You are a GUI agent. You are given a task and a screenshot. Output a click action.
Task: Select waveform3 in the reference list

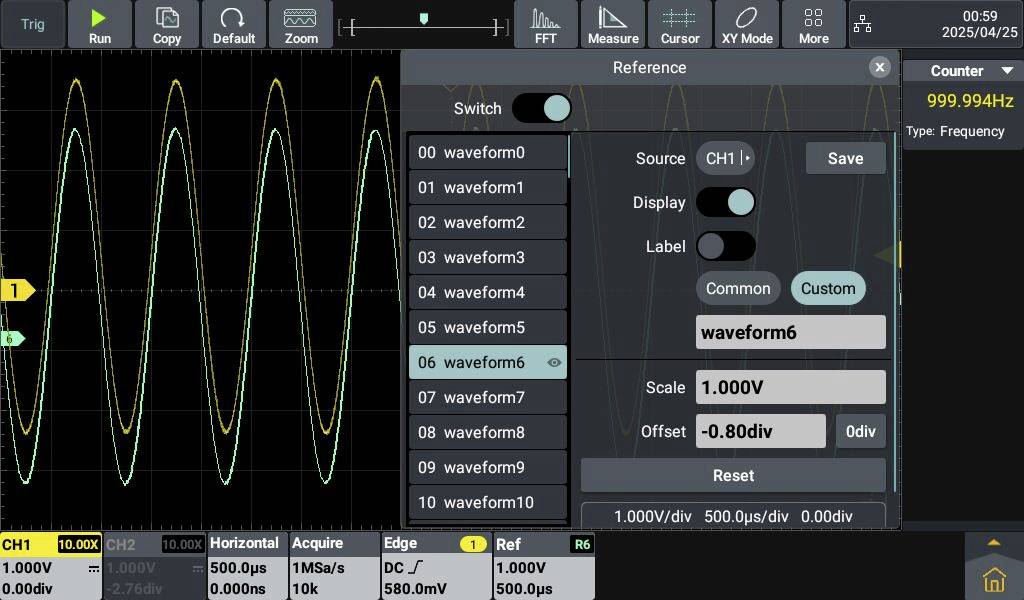[487, 257]
